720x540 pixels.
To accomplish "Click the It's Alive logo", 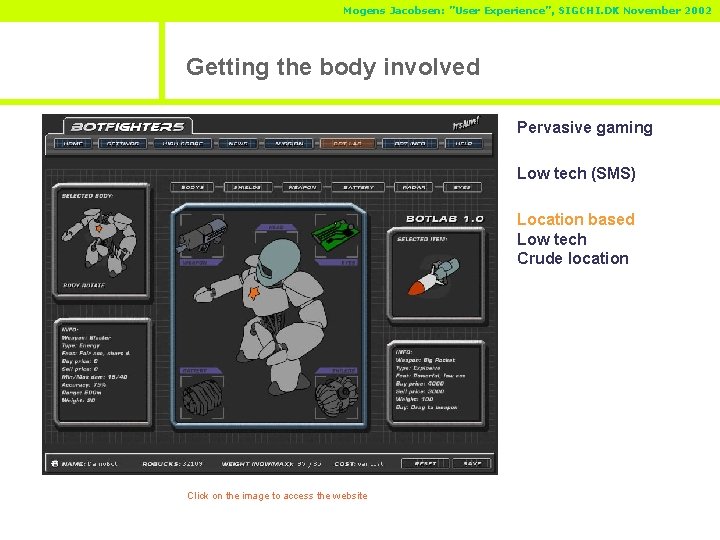I will click(466, 123).
